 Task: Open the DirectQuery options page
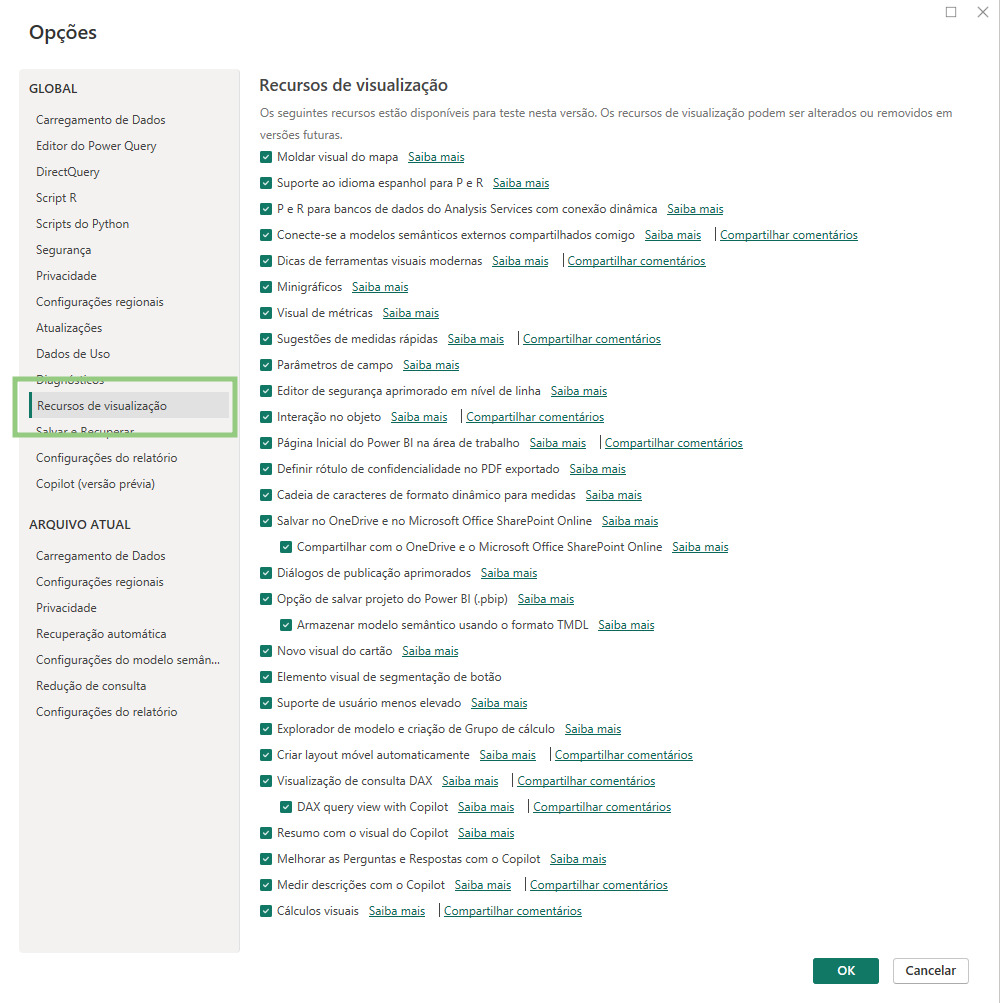click(x=68, y=171)
